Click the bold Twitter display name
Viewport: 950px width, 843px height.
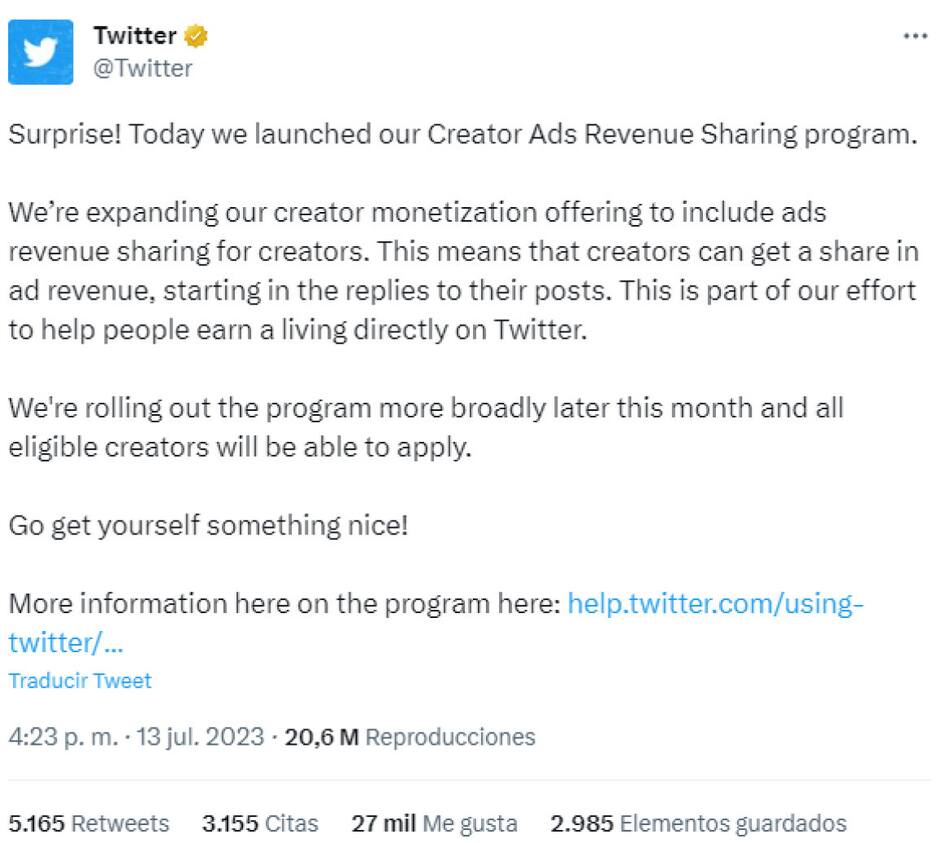(134, 37)
